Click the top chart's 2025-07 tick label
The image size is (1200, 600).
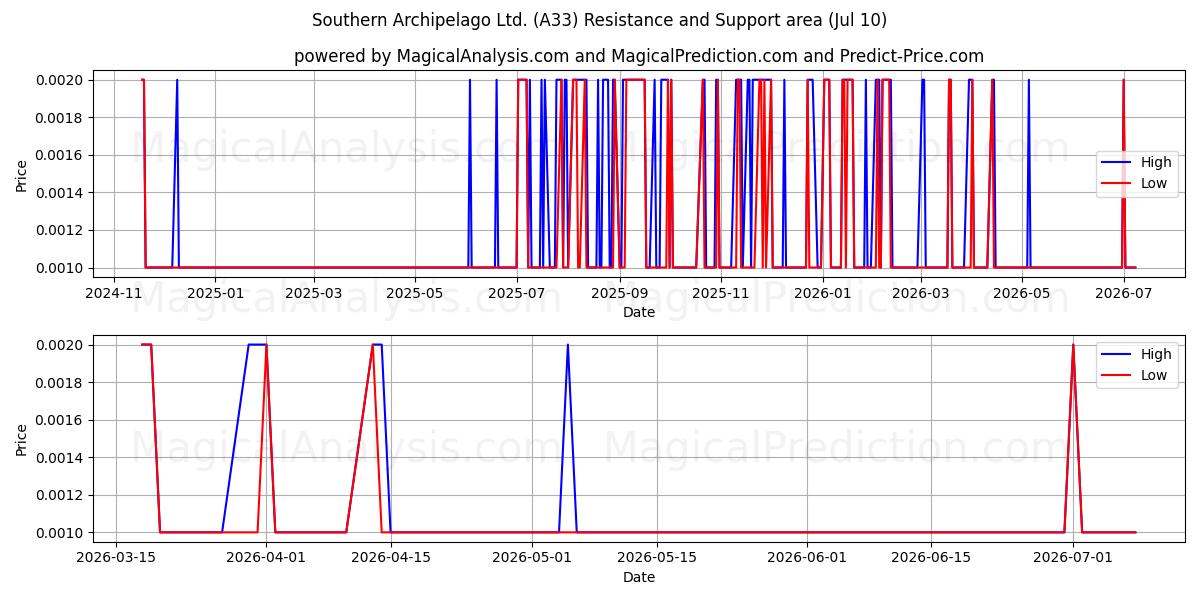click(517, 293)
